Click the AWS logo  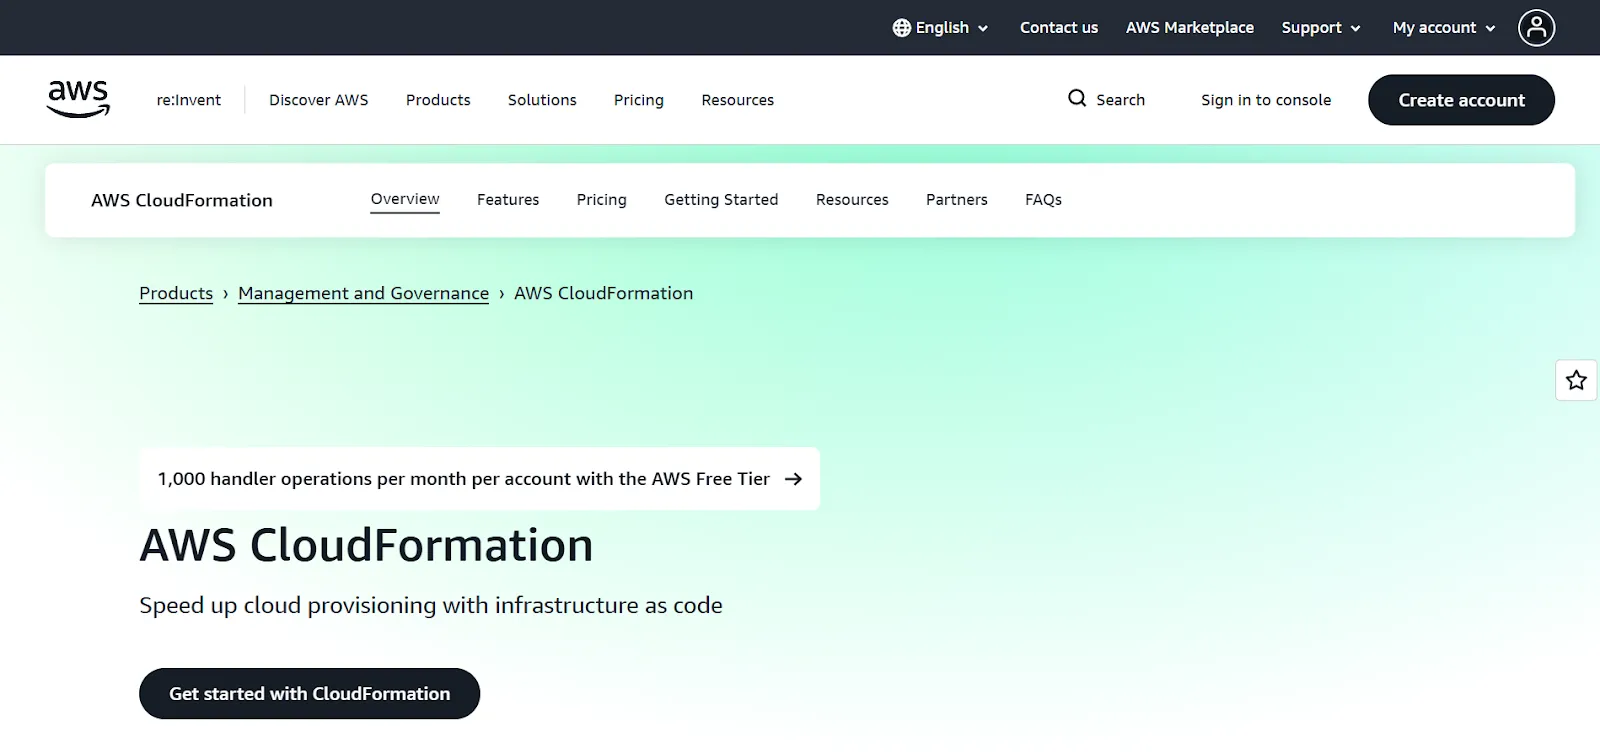78,99
